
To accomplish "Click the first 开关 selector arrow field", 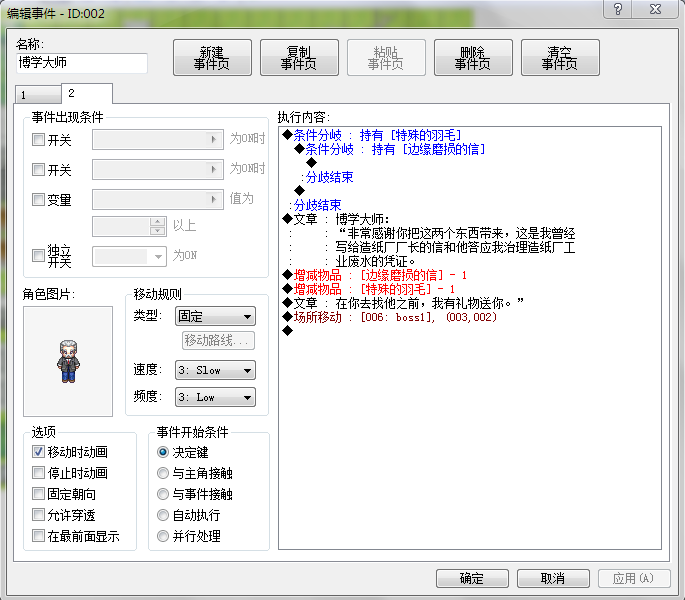I will point(158,139).
